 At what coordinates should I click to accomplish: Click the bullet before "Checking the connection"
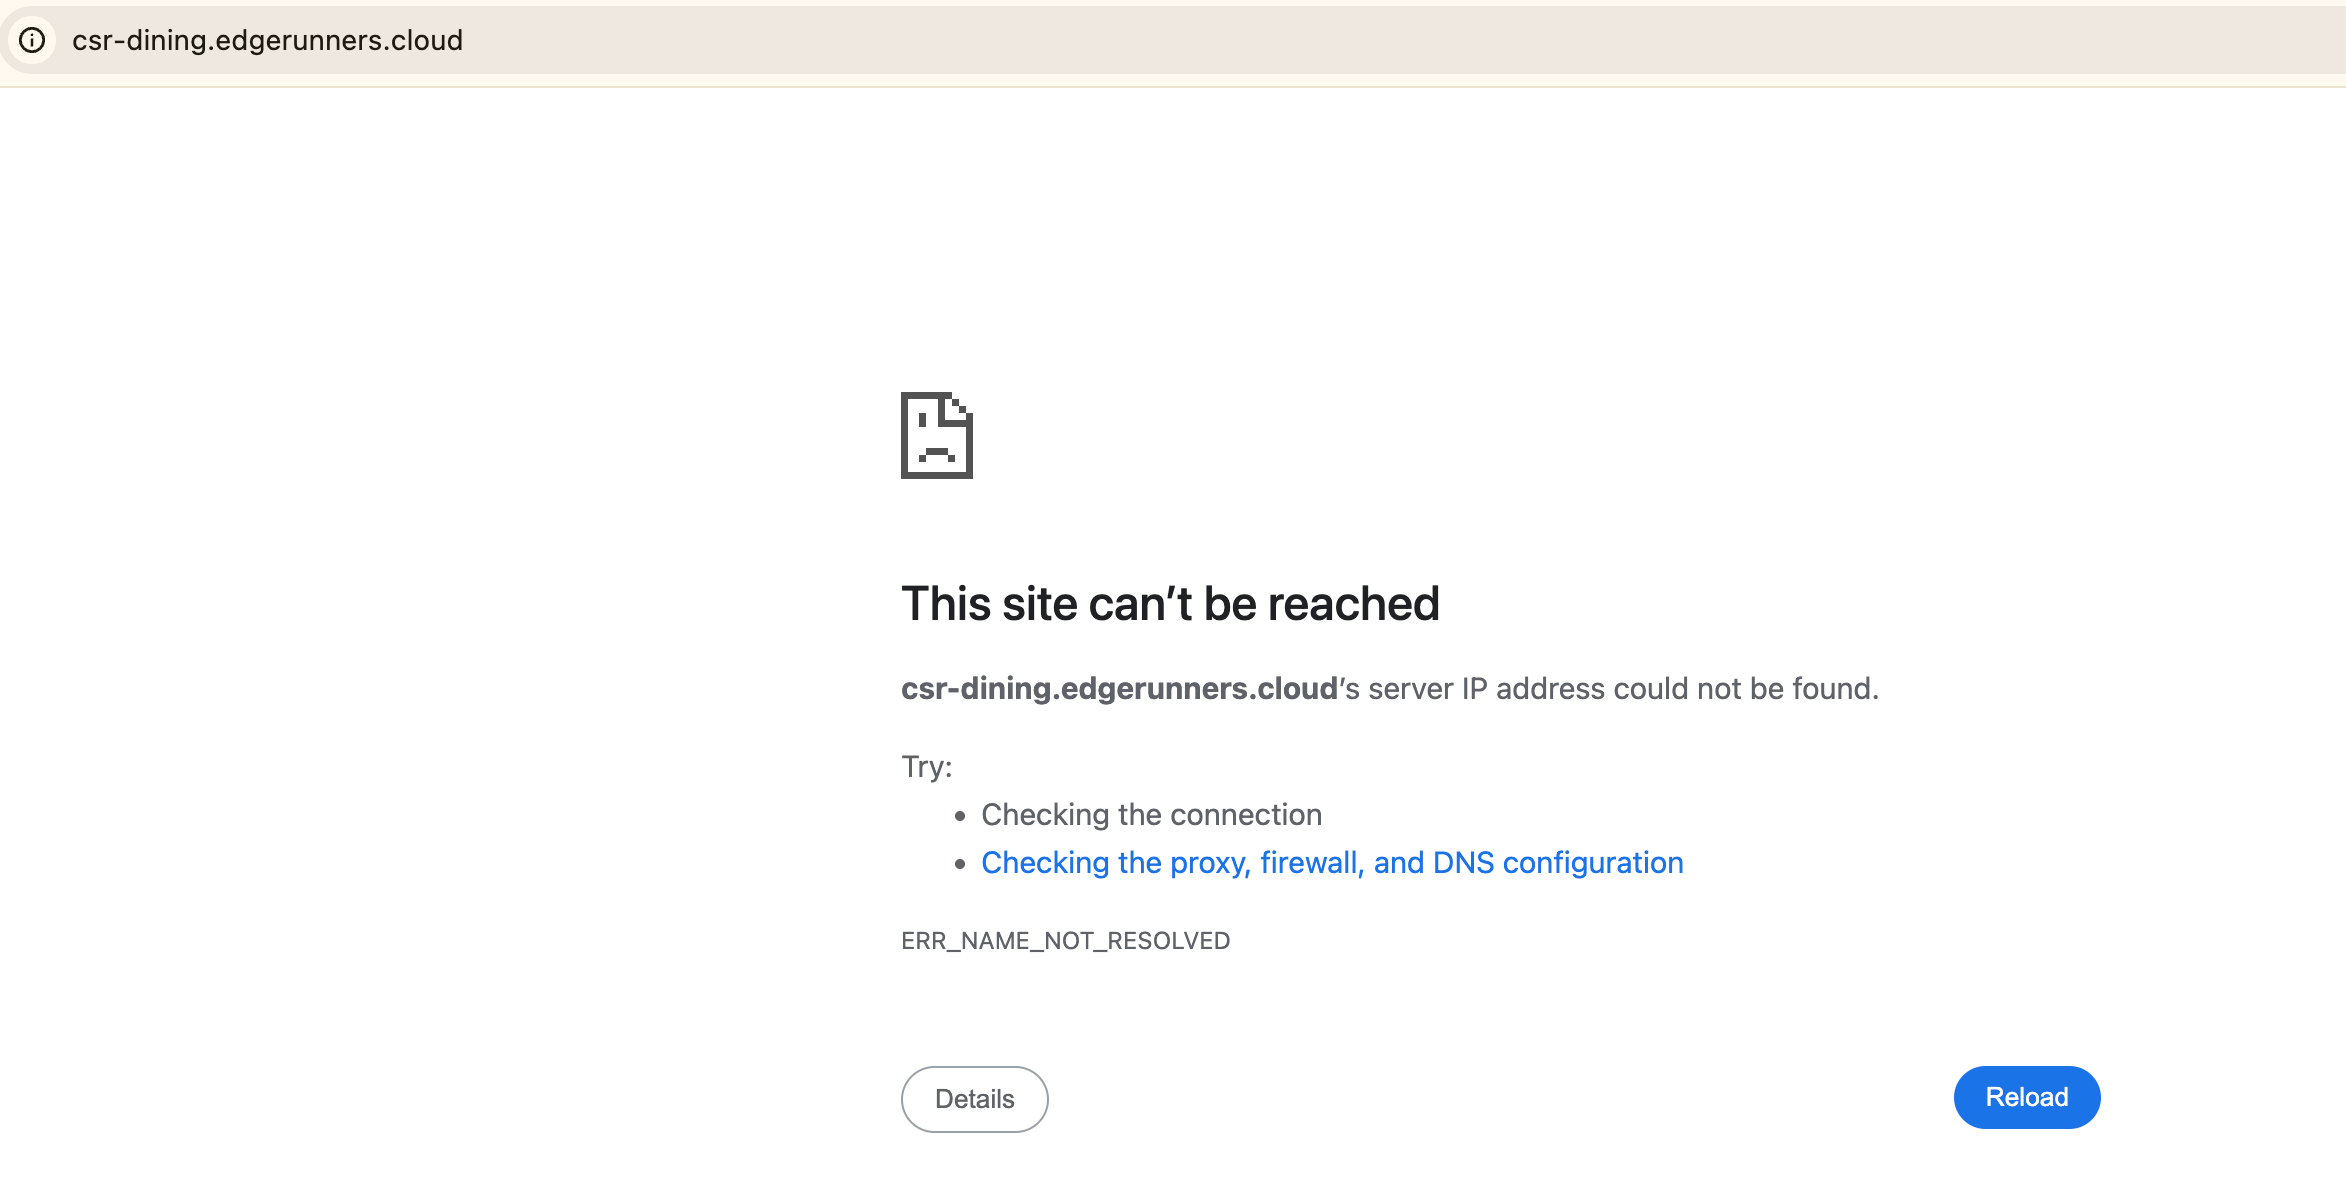coord(960,816)
